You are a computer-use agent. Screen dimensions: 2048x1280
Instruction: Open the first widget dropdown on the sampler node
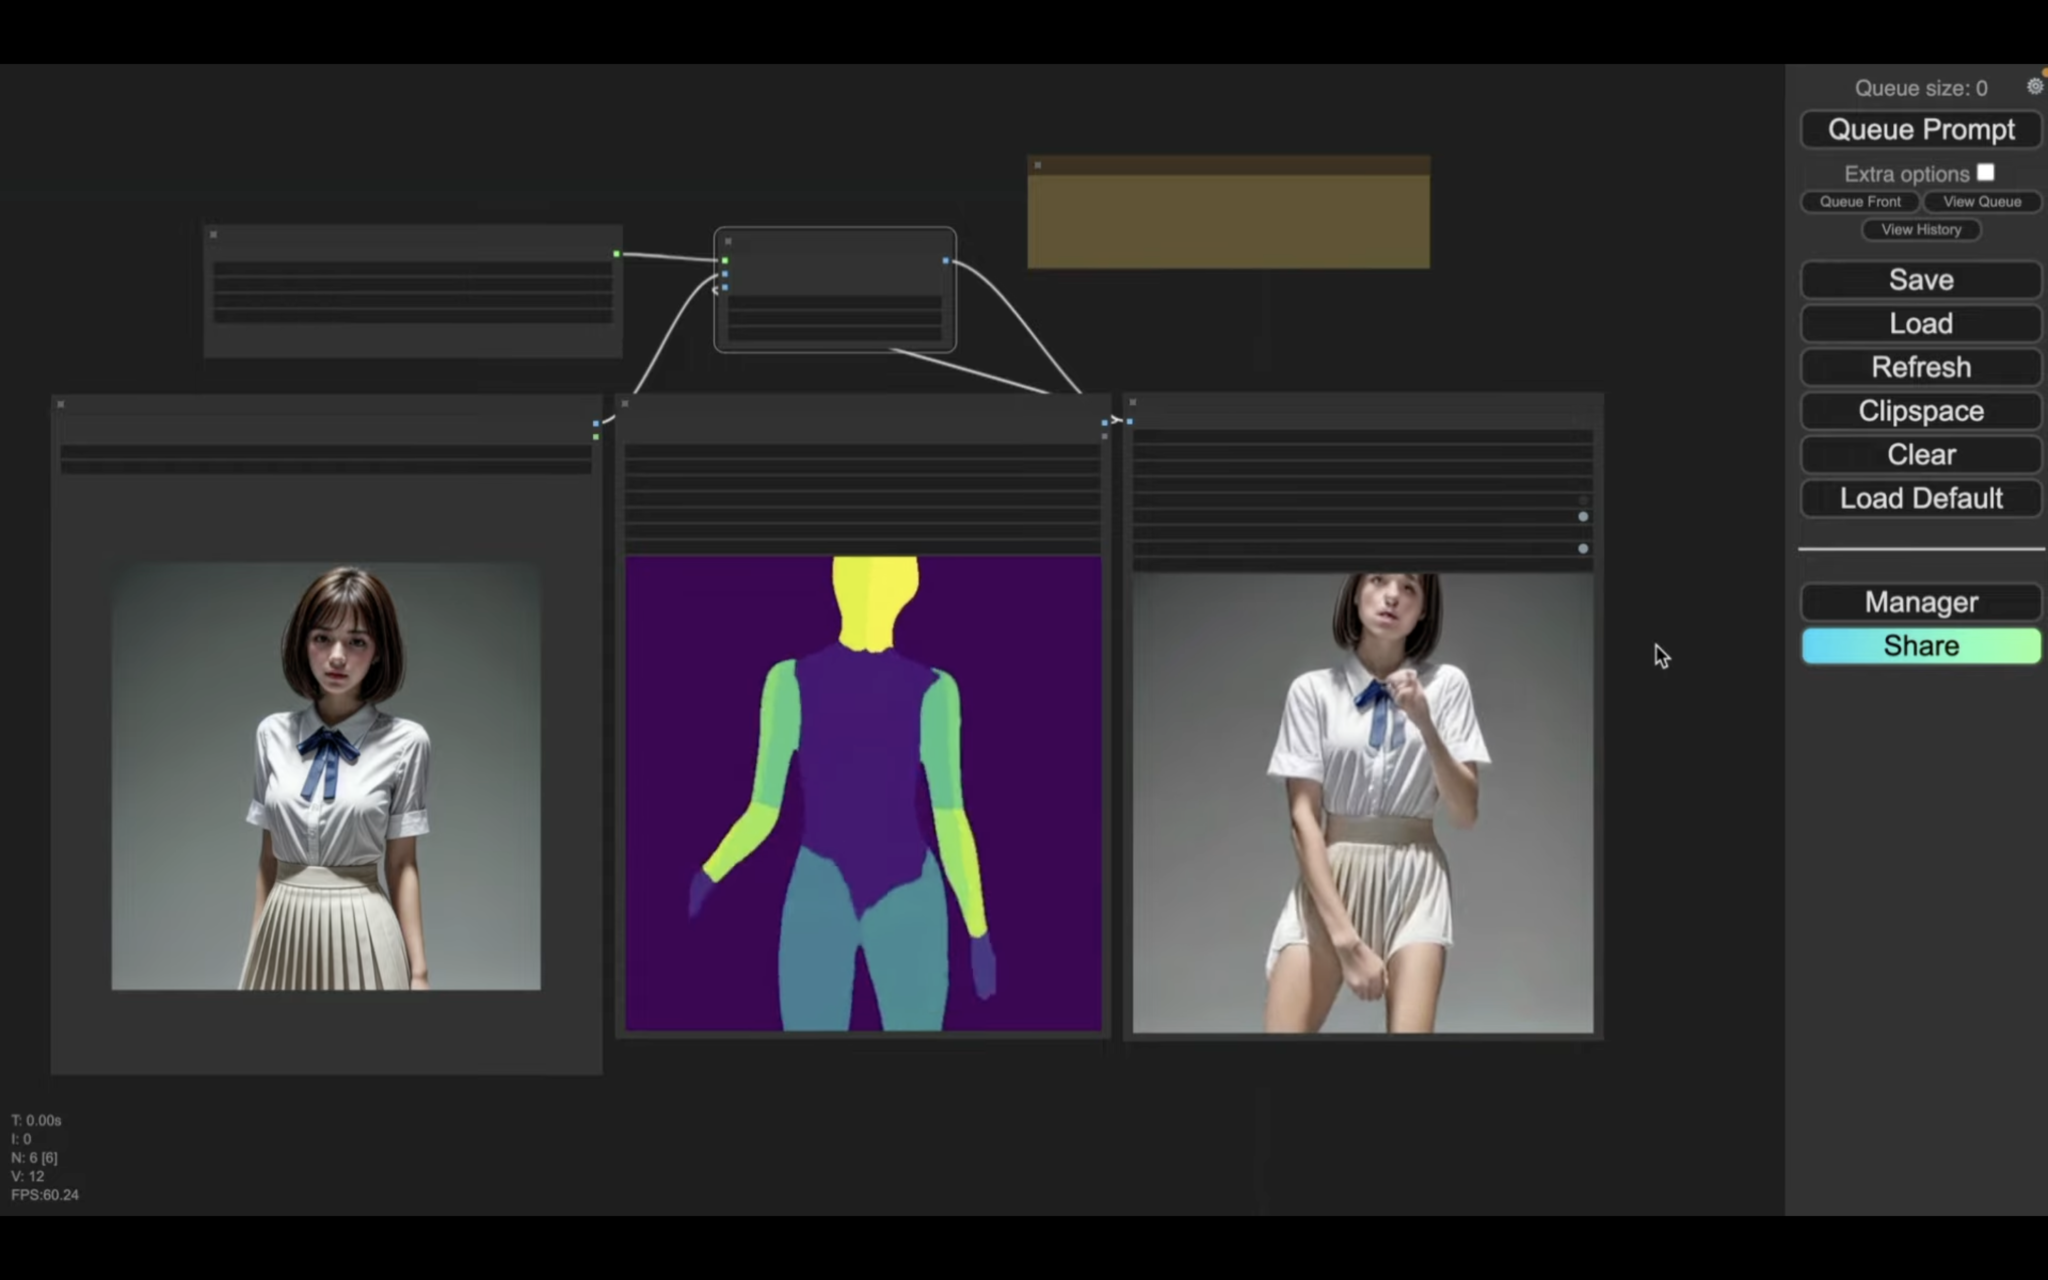click(x=835, y=302)
